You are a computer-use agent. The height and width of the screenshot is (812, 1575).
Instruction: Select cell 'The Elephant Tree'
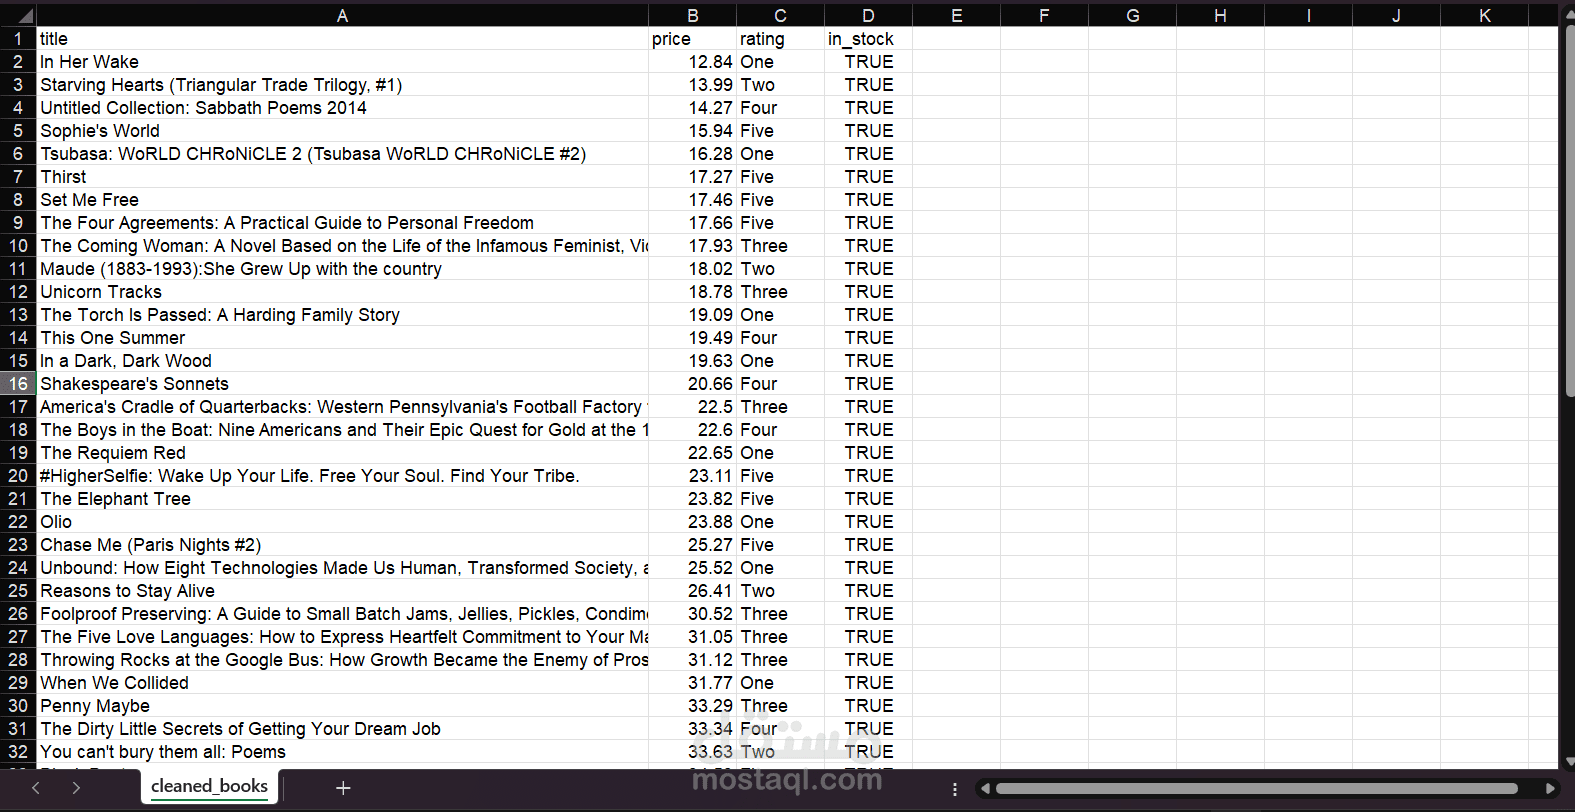pyautogui.click(x=342, y=499)
